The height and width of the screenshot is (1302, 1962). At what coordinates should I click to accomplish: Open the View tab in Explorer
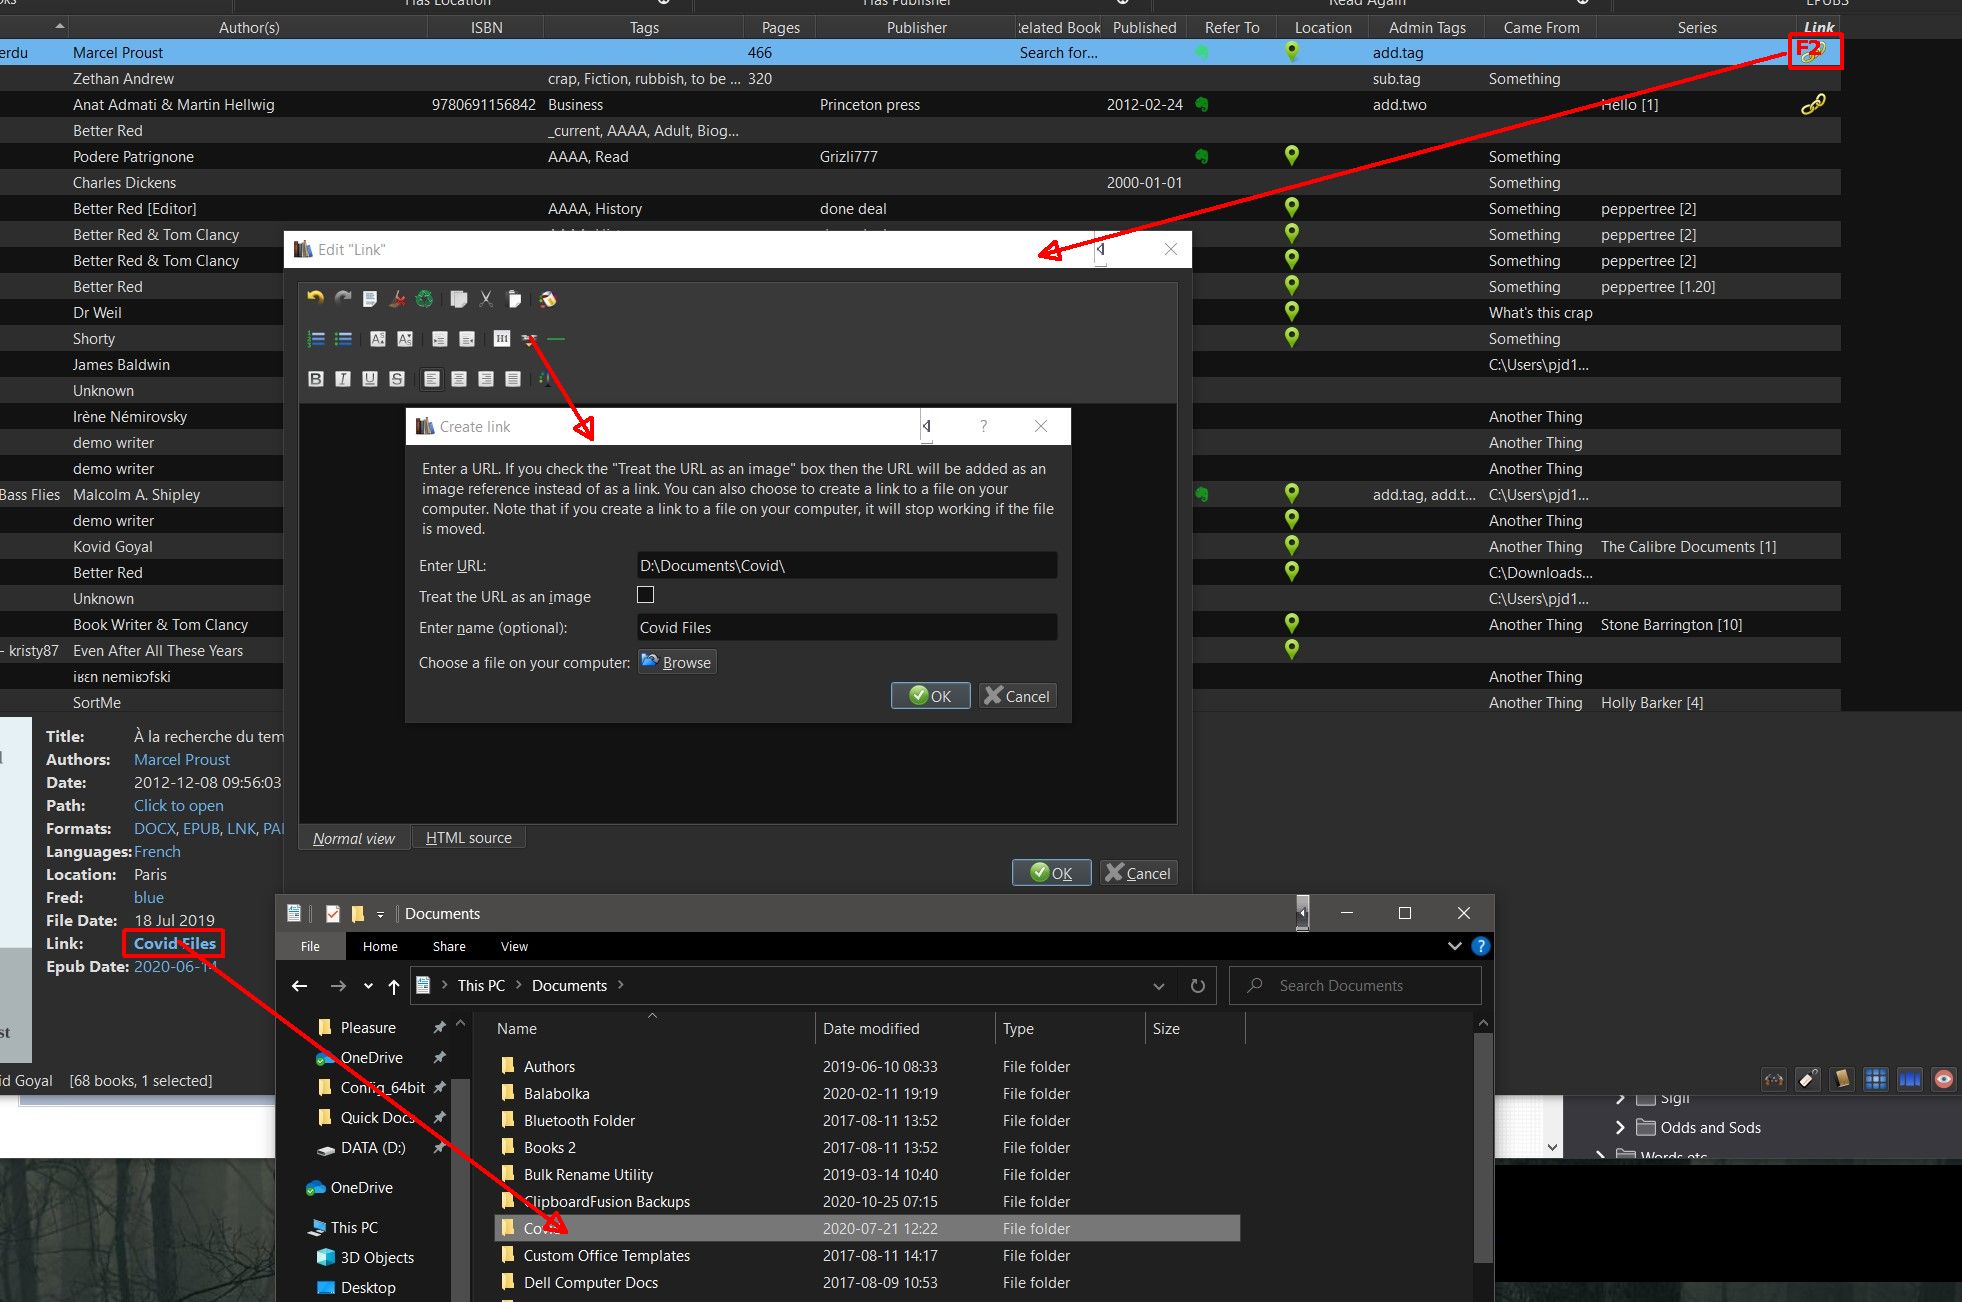click(514, 946)
